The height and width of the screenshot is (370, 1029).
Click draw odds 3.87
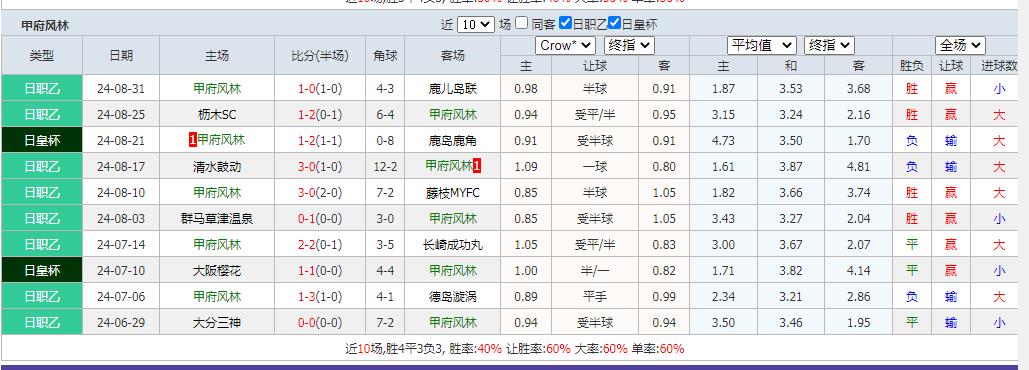point(791,167)
